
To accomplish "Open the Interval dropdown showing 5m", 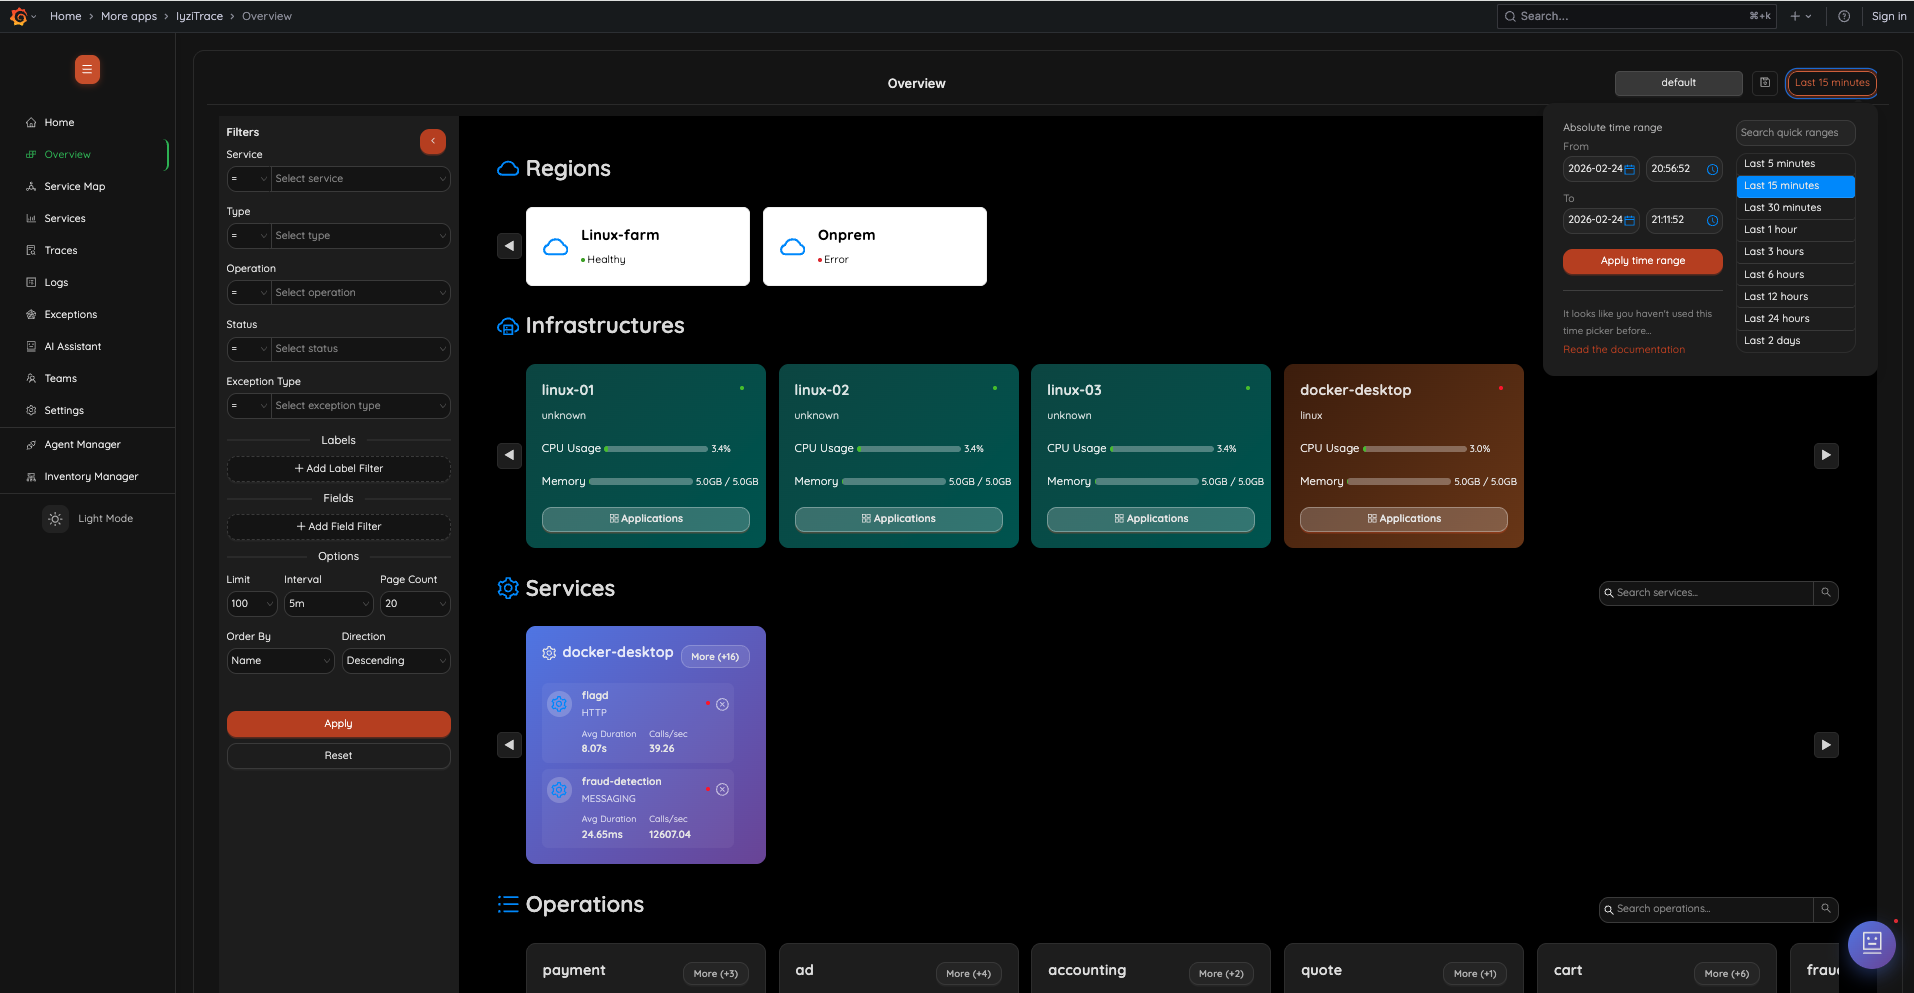I will pyautogui.click(x=328, y=603).
